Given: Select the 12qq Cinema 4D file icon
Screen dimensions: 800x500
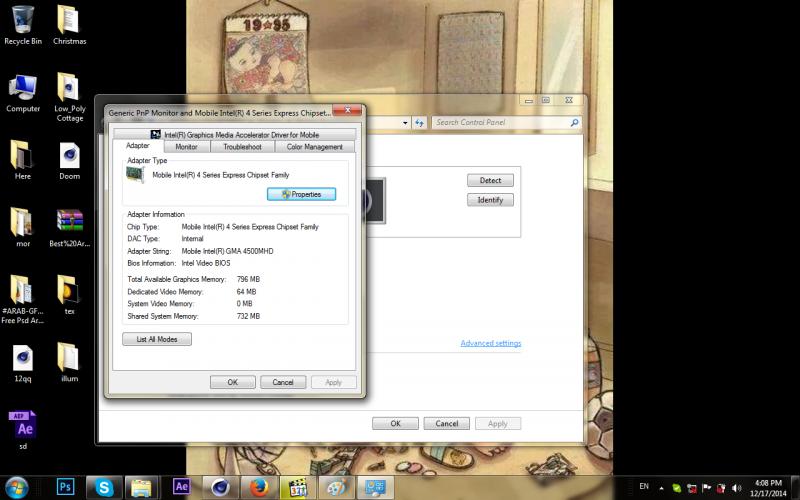Looking at the screenshot, I should point(22,363).
